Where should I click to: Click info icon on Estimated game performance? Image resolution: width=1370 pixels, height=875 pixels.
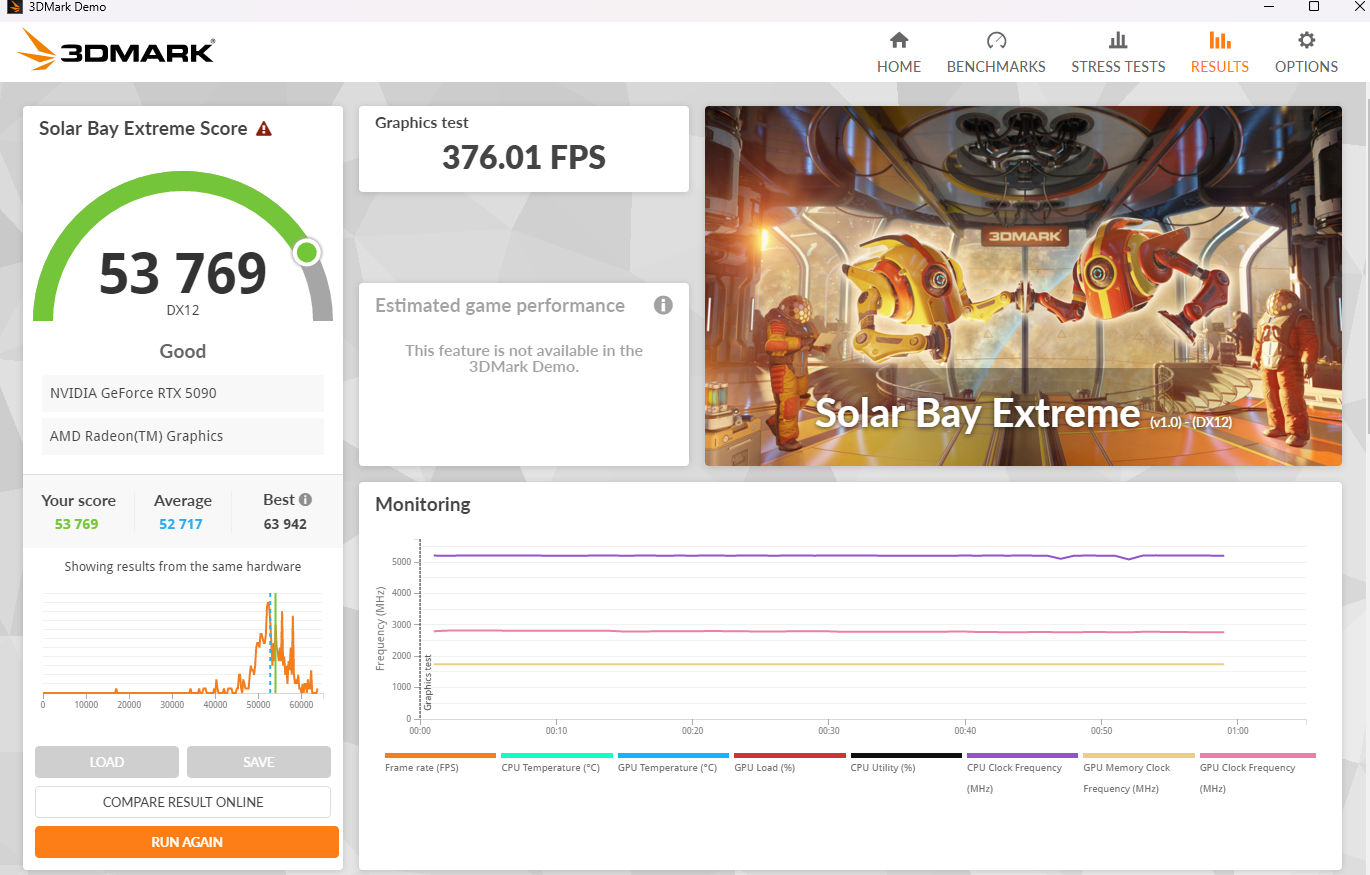point(663,305)
